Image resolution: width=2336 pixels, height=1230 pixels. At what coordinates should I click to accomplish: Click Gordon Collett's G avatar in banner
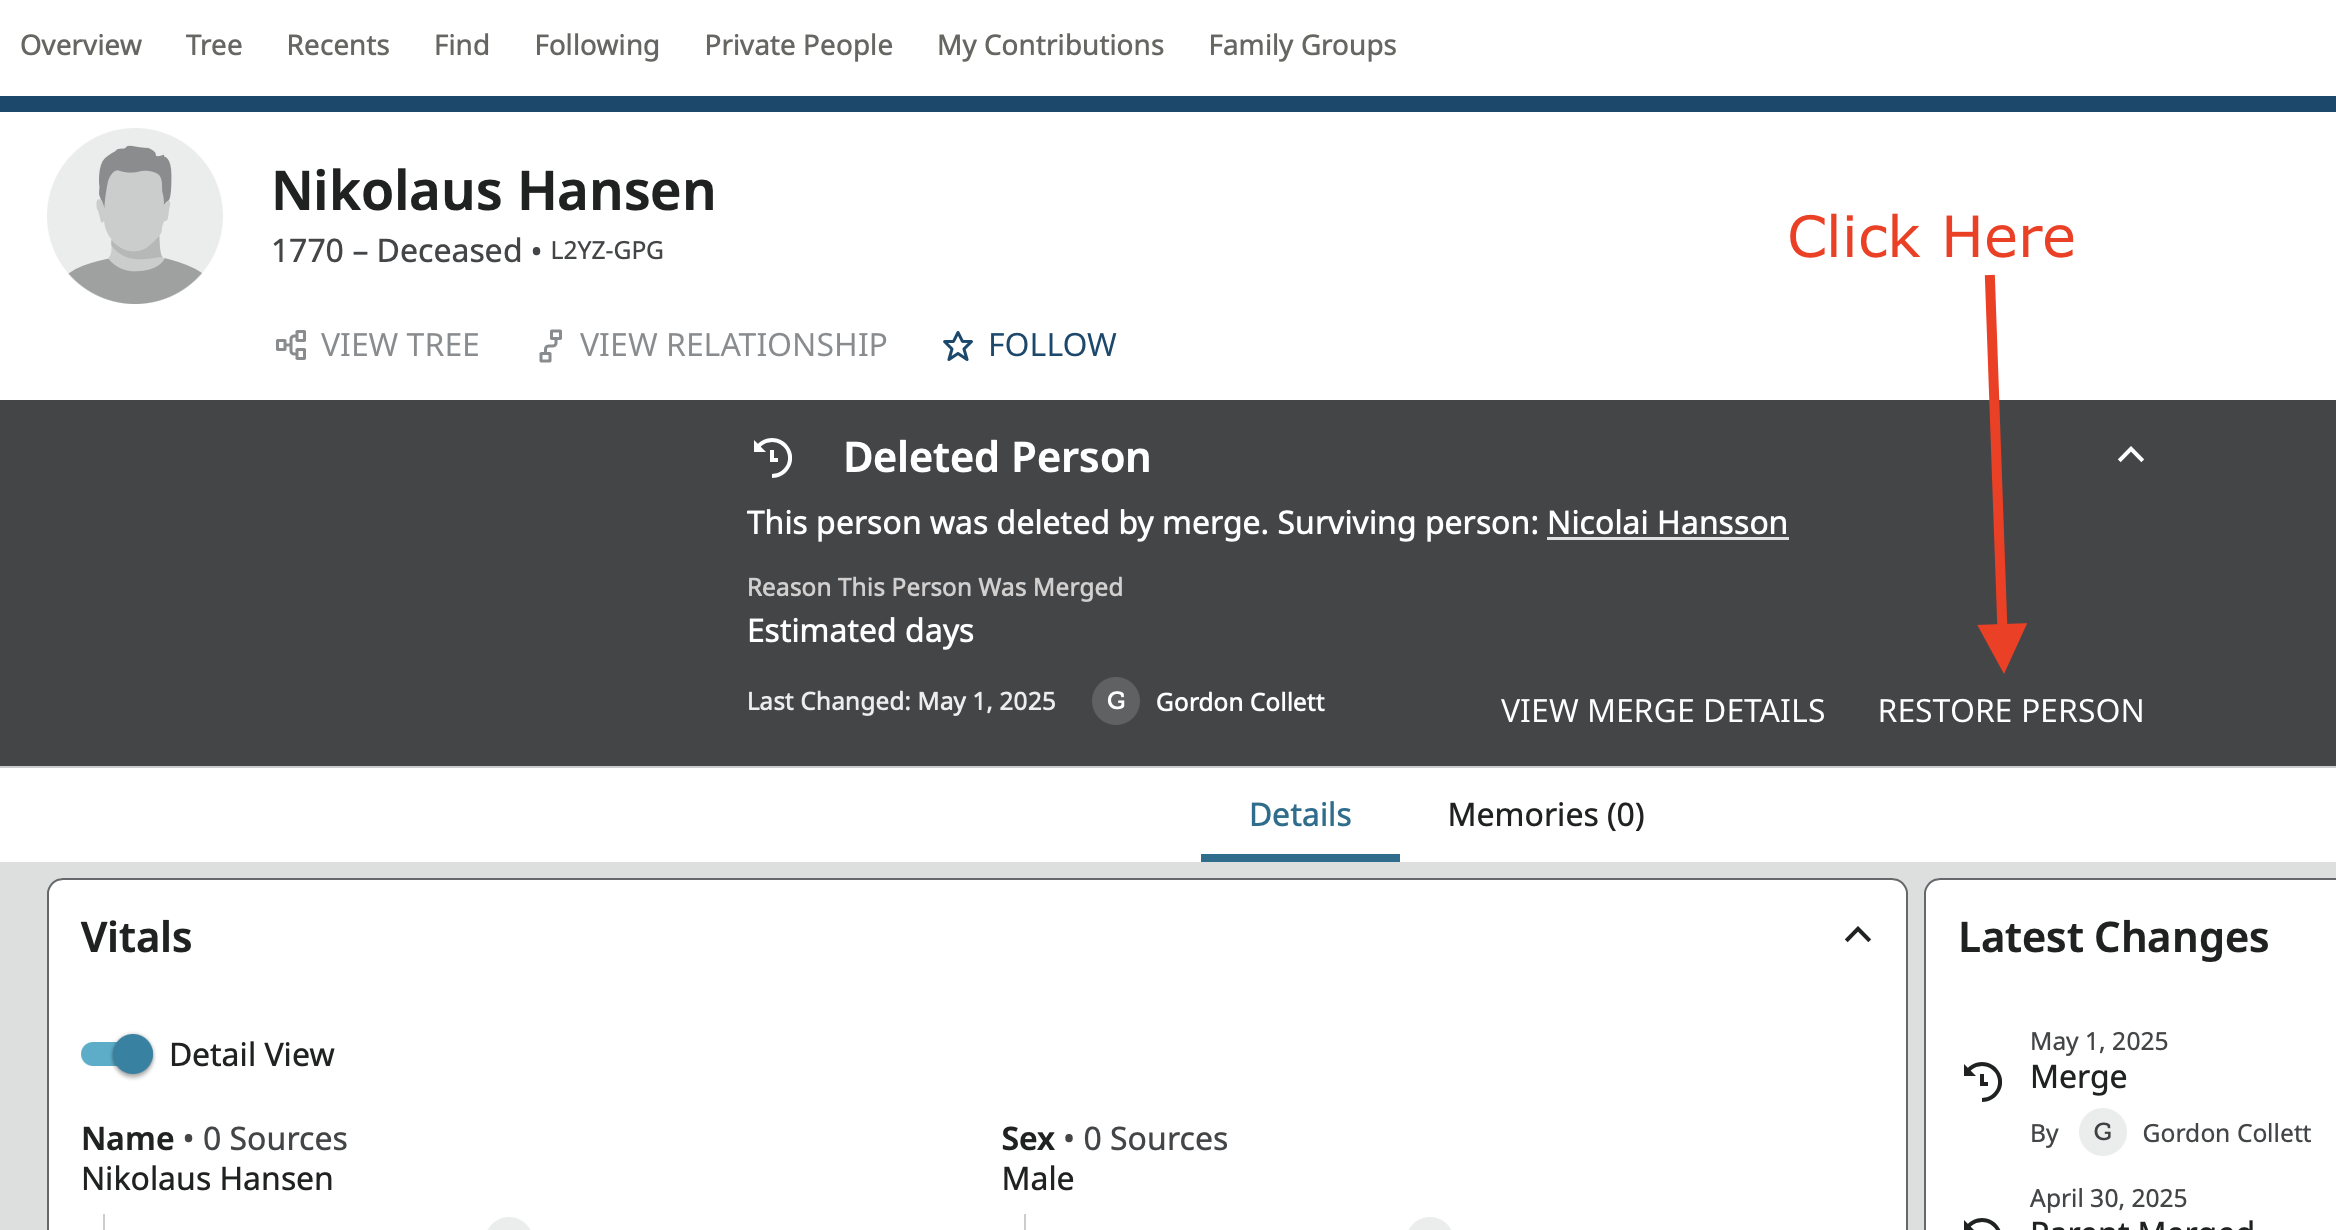(x=1115, y=702)
